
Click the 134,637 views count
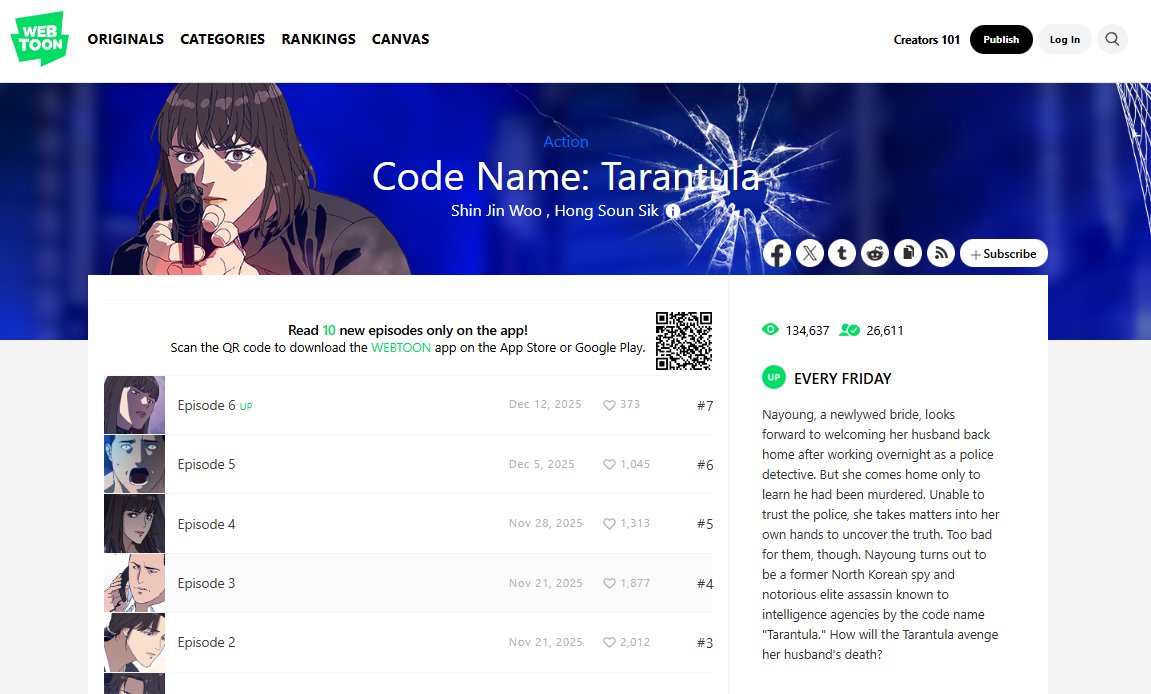pyautogui.click(x=807, y=330)
